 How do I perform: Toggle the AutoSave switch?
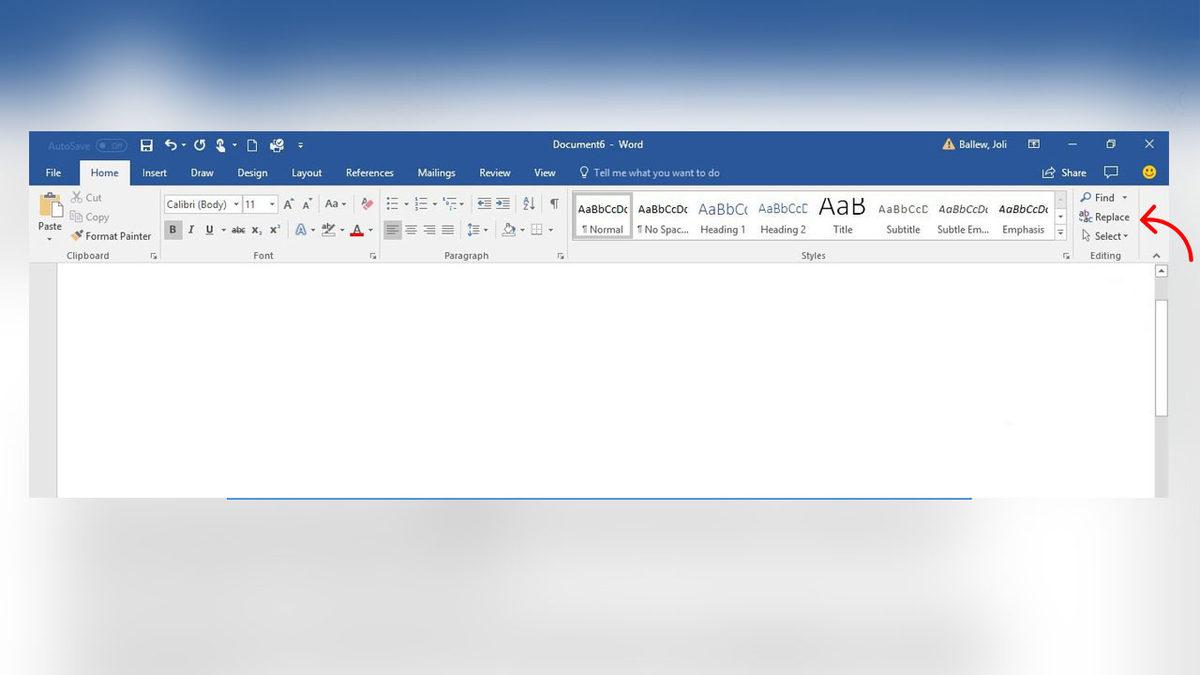click(110, 146)
